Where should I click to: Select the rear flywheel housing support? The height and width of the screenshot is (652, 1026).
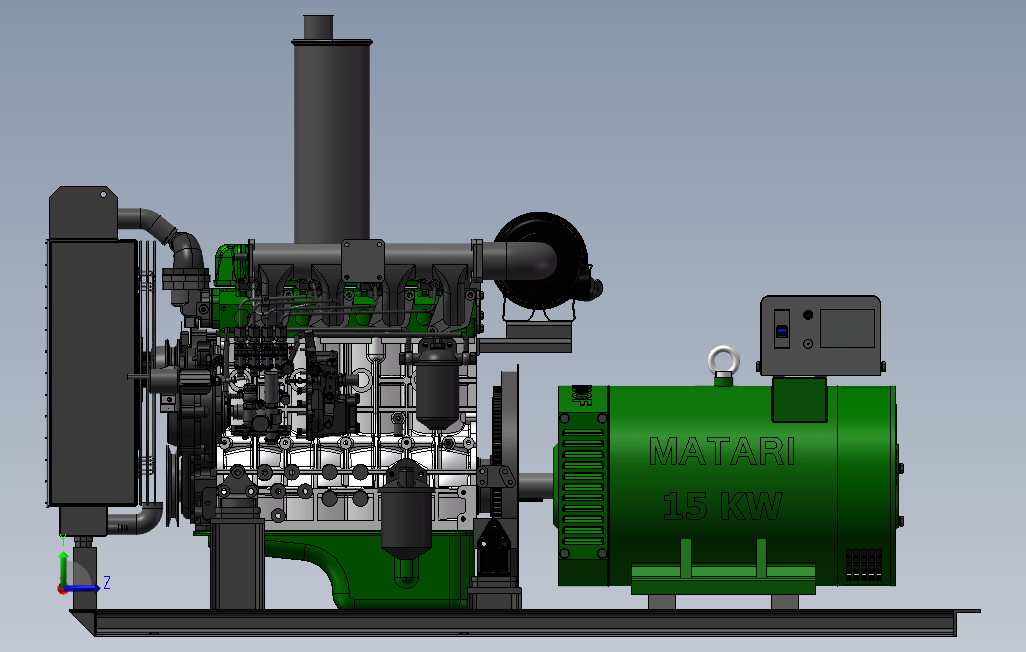click(x=495, y=563)
